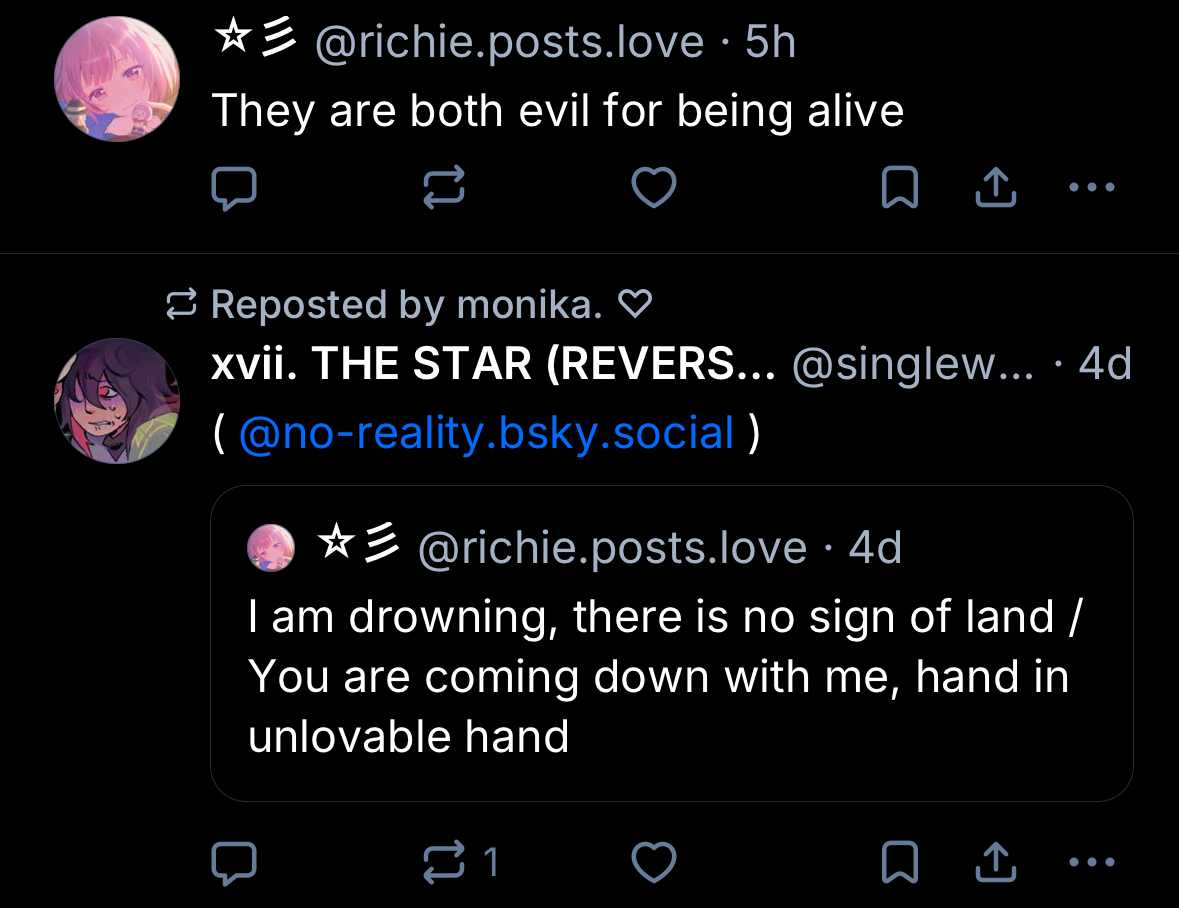
Task: Like the "They are both evil" post
Action: pos(655,188)
